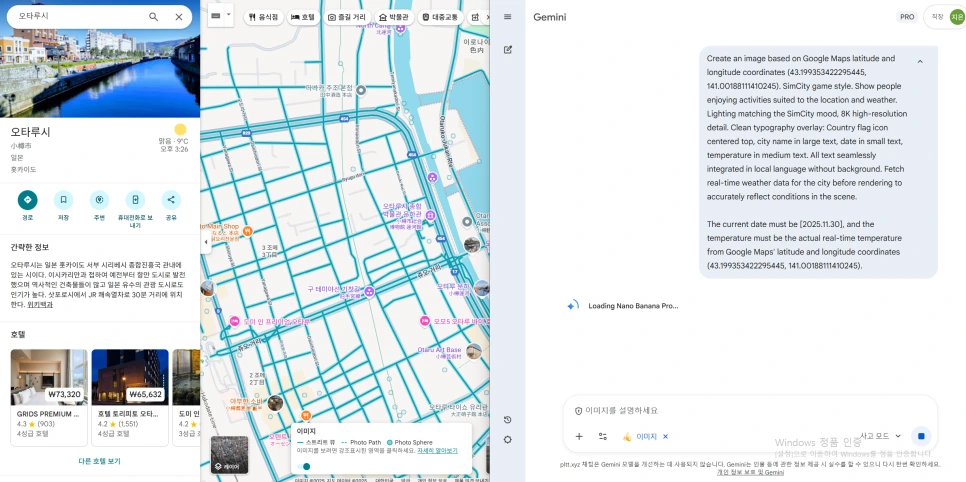Select the 음식점 category chip
The width and height of the screenshot is (966, 482).
tap(263, 17)
